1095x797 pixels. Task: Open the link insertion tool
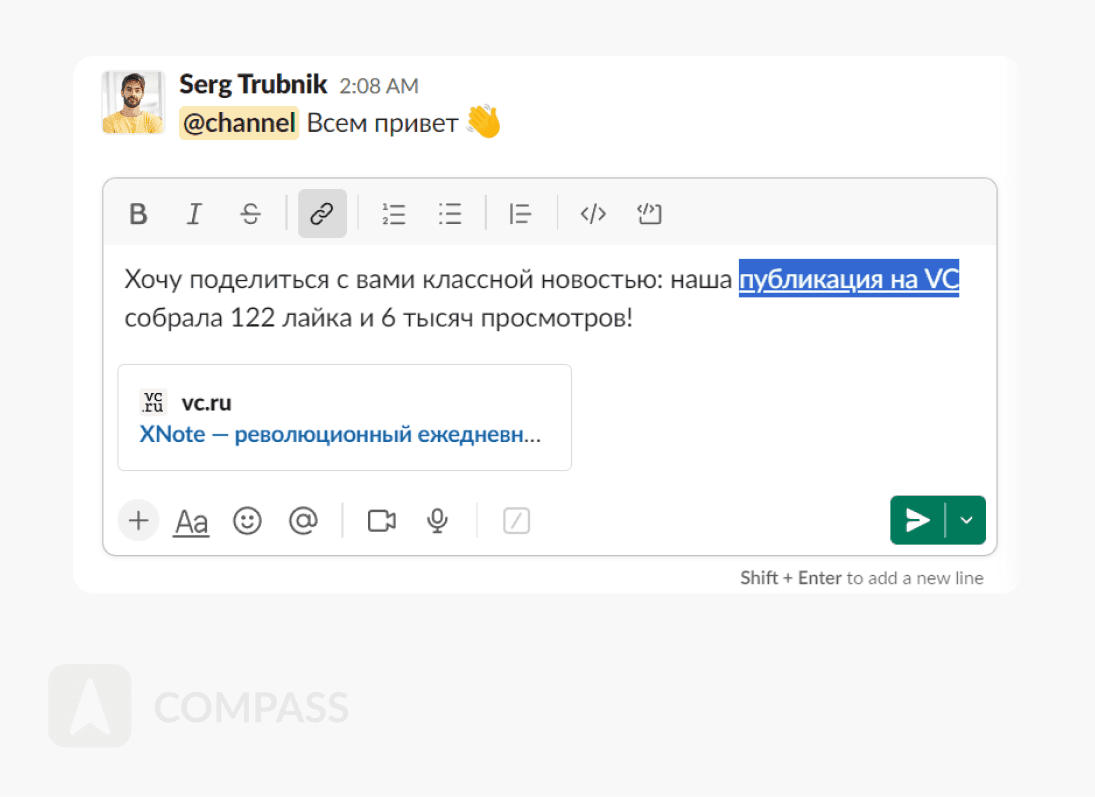(x=322, y=213)
